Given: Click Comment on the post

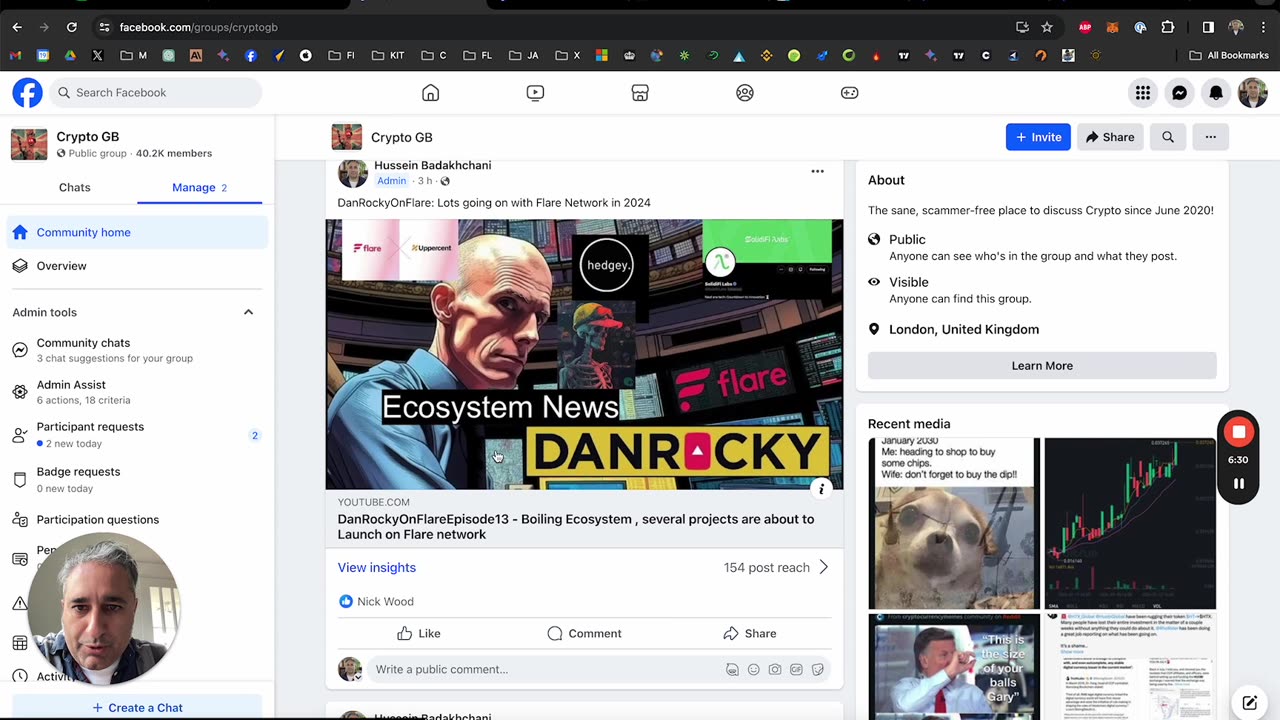Looking at the screenshot, I should 584,633.
